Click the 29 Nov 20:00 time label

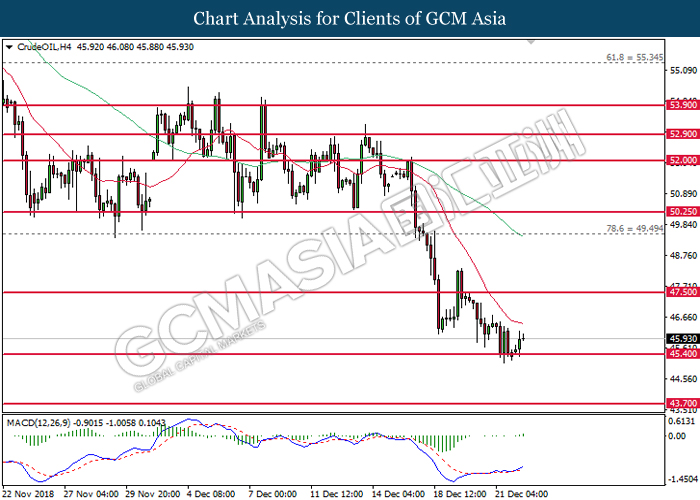tap(153, 494)
